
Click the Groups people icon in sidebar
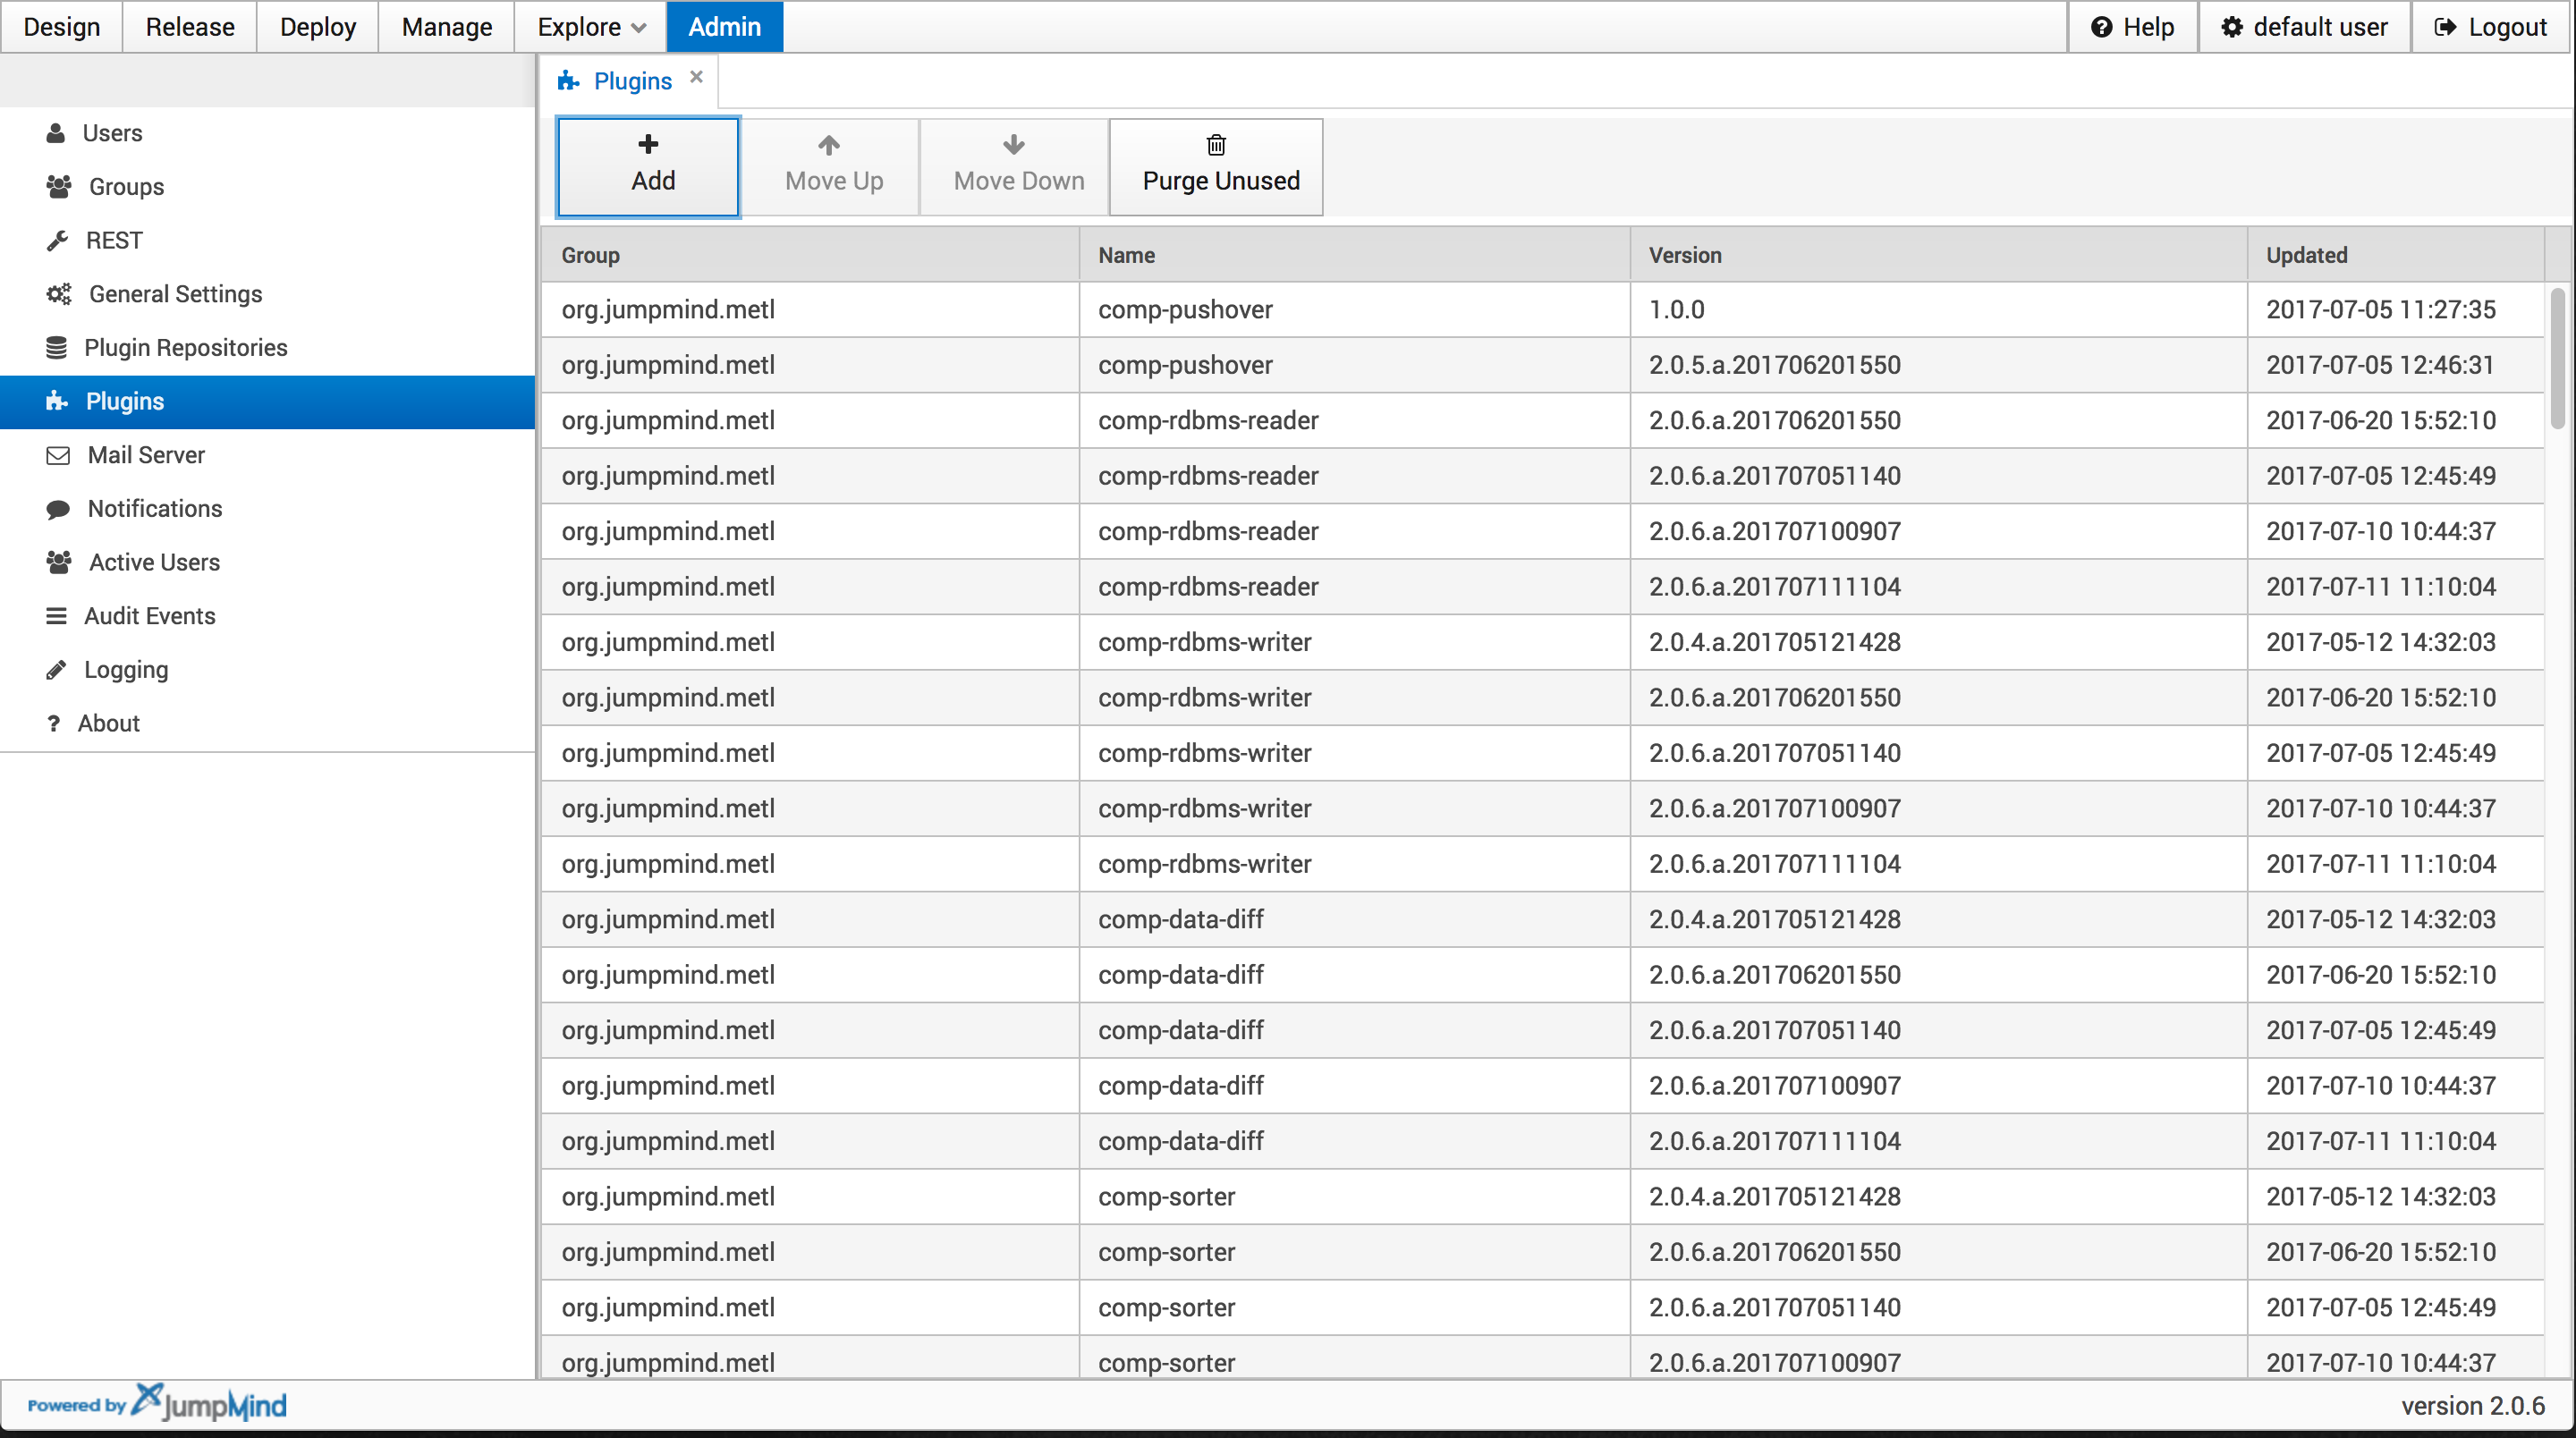[x=58, y=186]
